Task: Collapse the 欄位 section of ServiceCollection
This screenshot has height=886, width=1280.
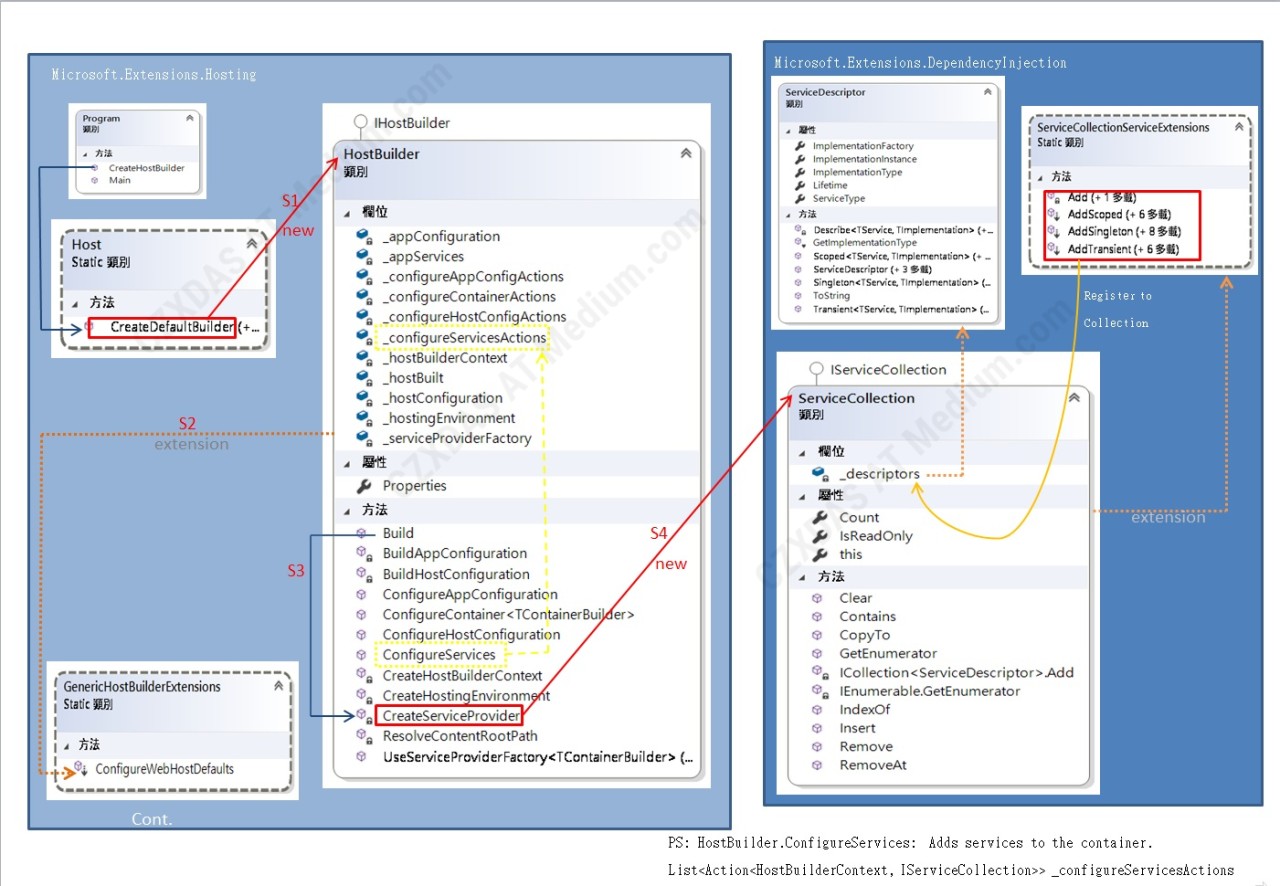Action: (804, 452)
